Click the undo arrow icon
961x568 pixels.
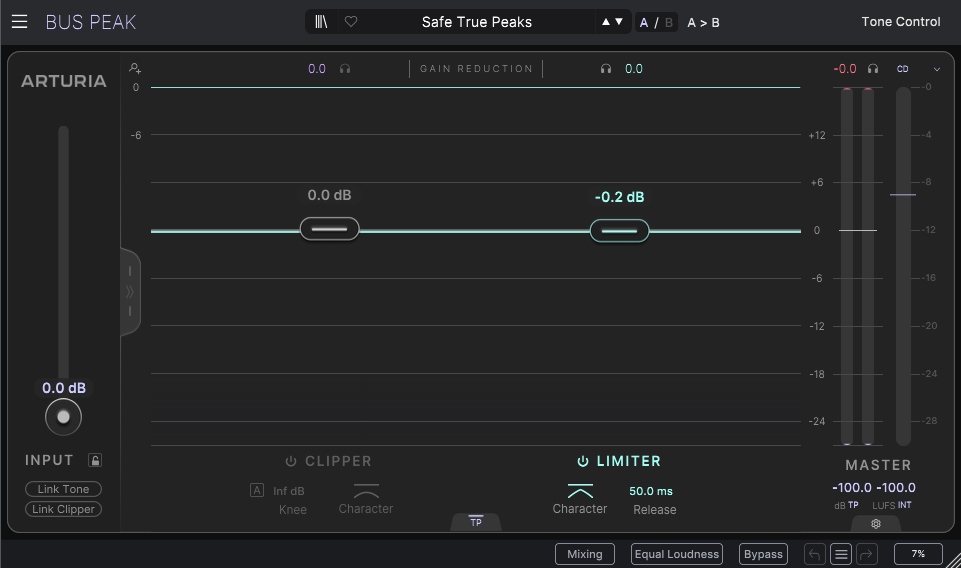(815, 554)
